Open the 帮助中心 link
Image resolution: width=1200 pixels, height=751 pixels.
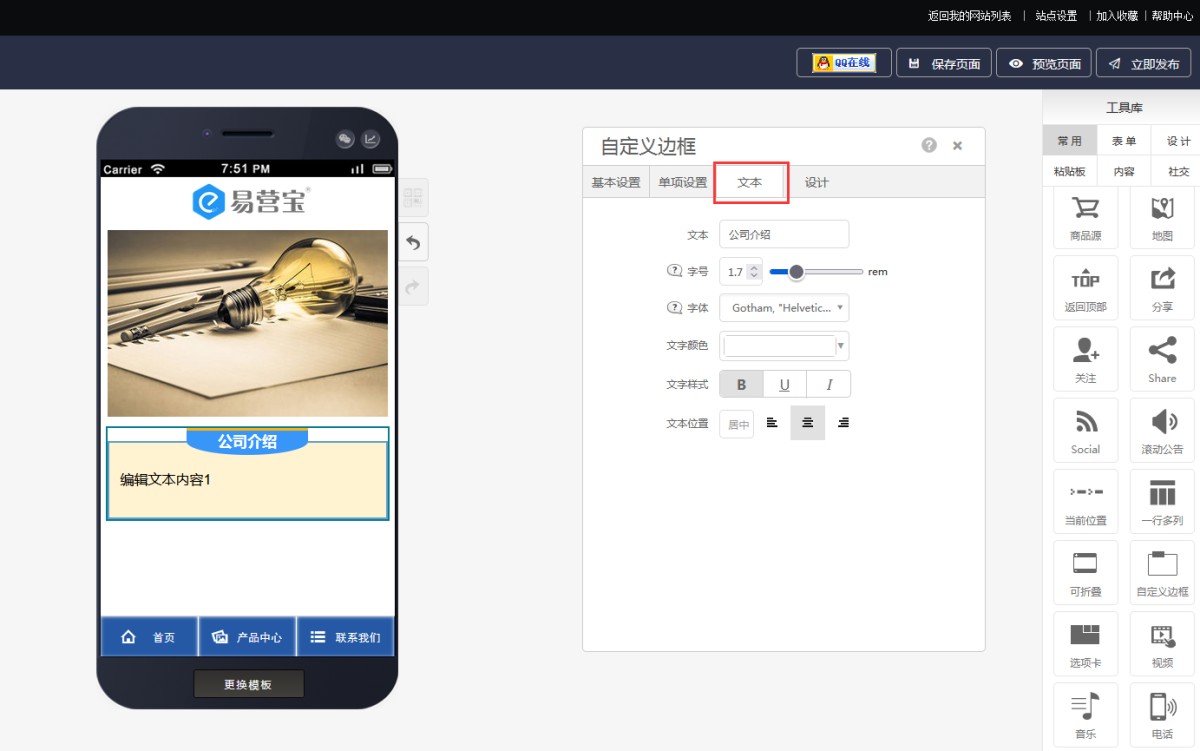(x=1172, y=16)
